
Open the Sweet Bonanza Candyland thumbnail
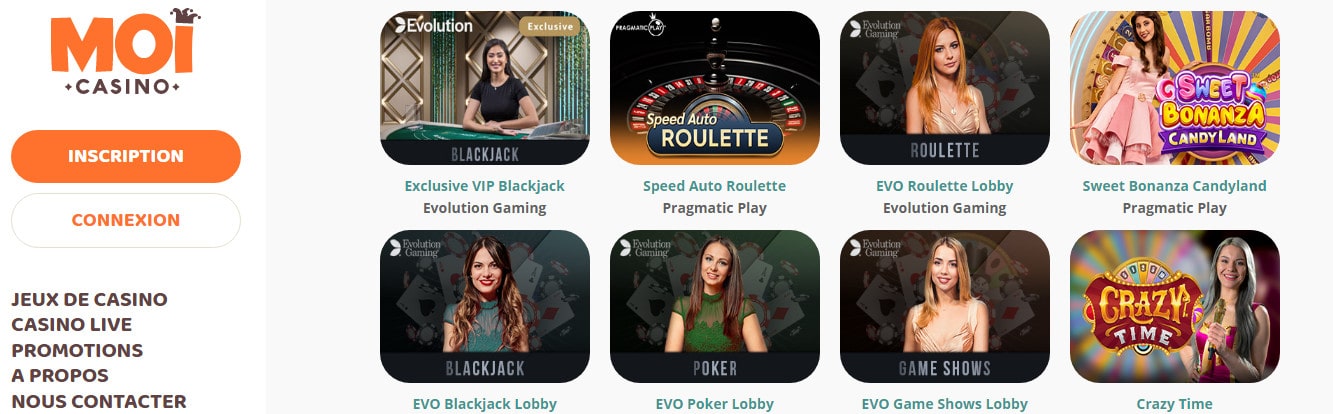(1175, 88)
